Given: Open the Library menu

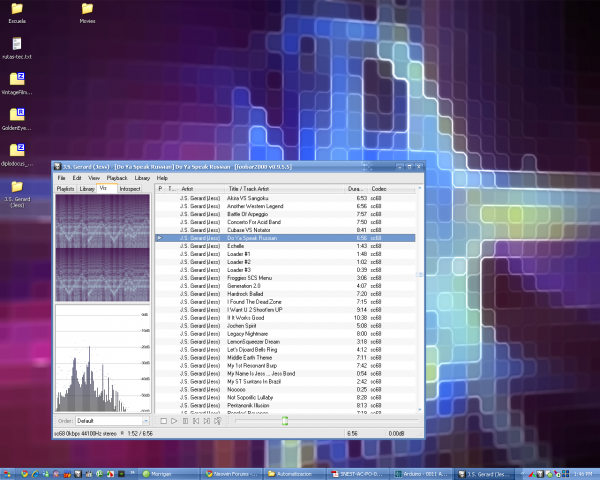Looking at the screenshot, I should pyautogui.click(x=142, y=178).
